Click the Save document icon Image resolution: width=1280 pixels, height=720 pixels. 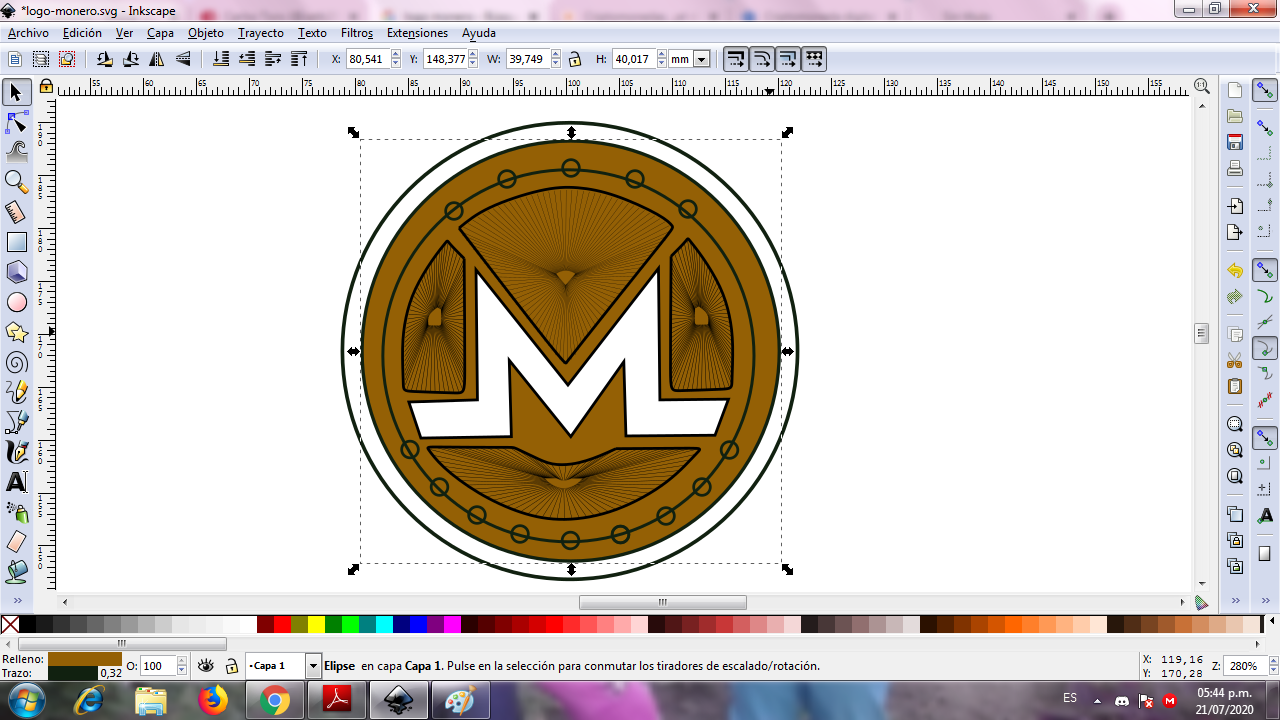click(x=1235, y=142)
